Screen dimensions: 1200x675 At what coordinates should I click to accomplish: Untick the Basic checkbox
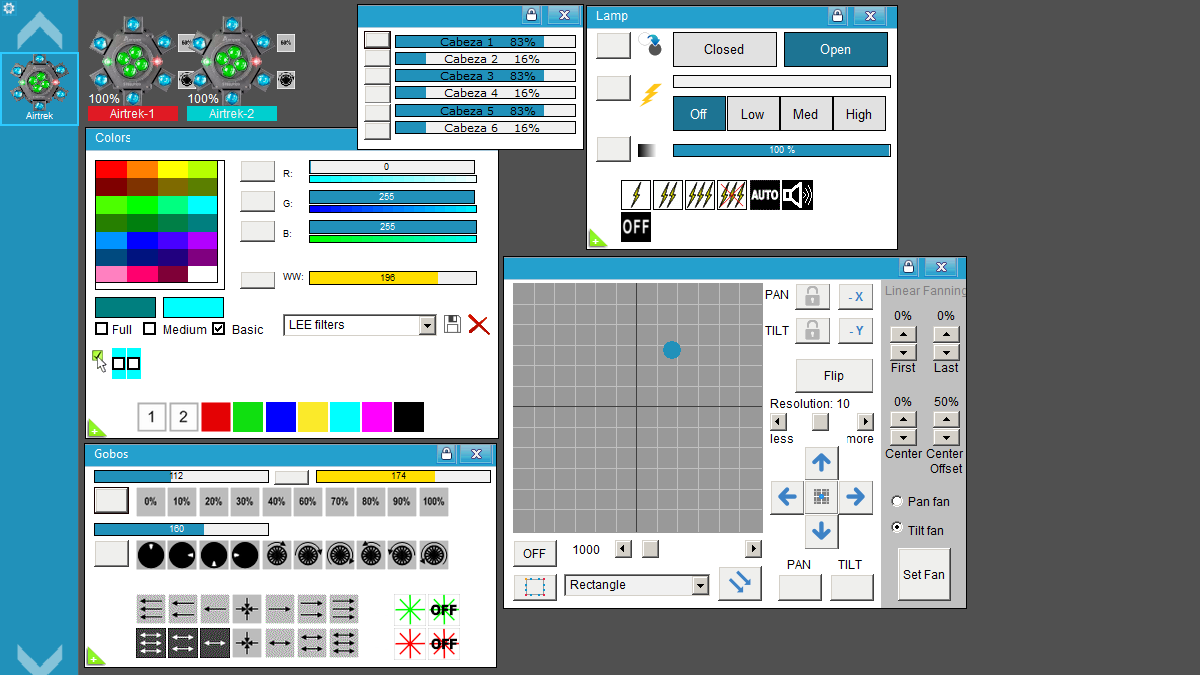[219, 328]
